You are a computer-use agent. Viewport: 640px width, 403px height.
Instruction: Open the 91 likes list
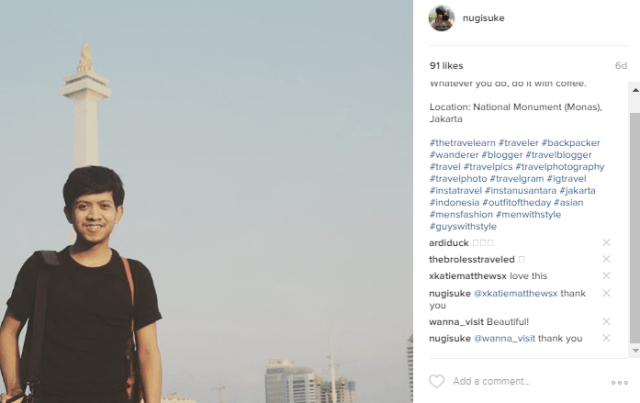pyautogui.click(x=446, y=66)
